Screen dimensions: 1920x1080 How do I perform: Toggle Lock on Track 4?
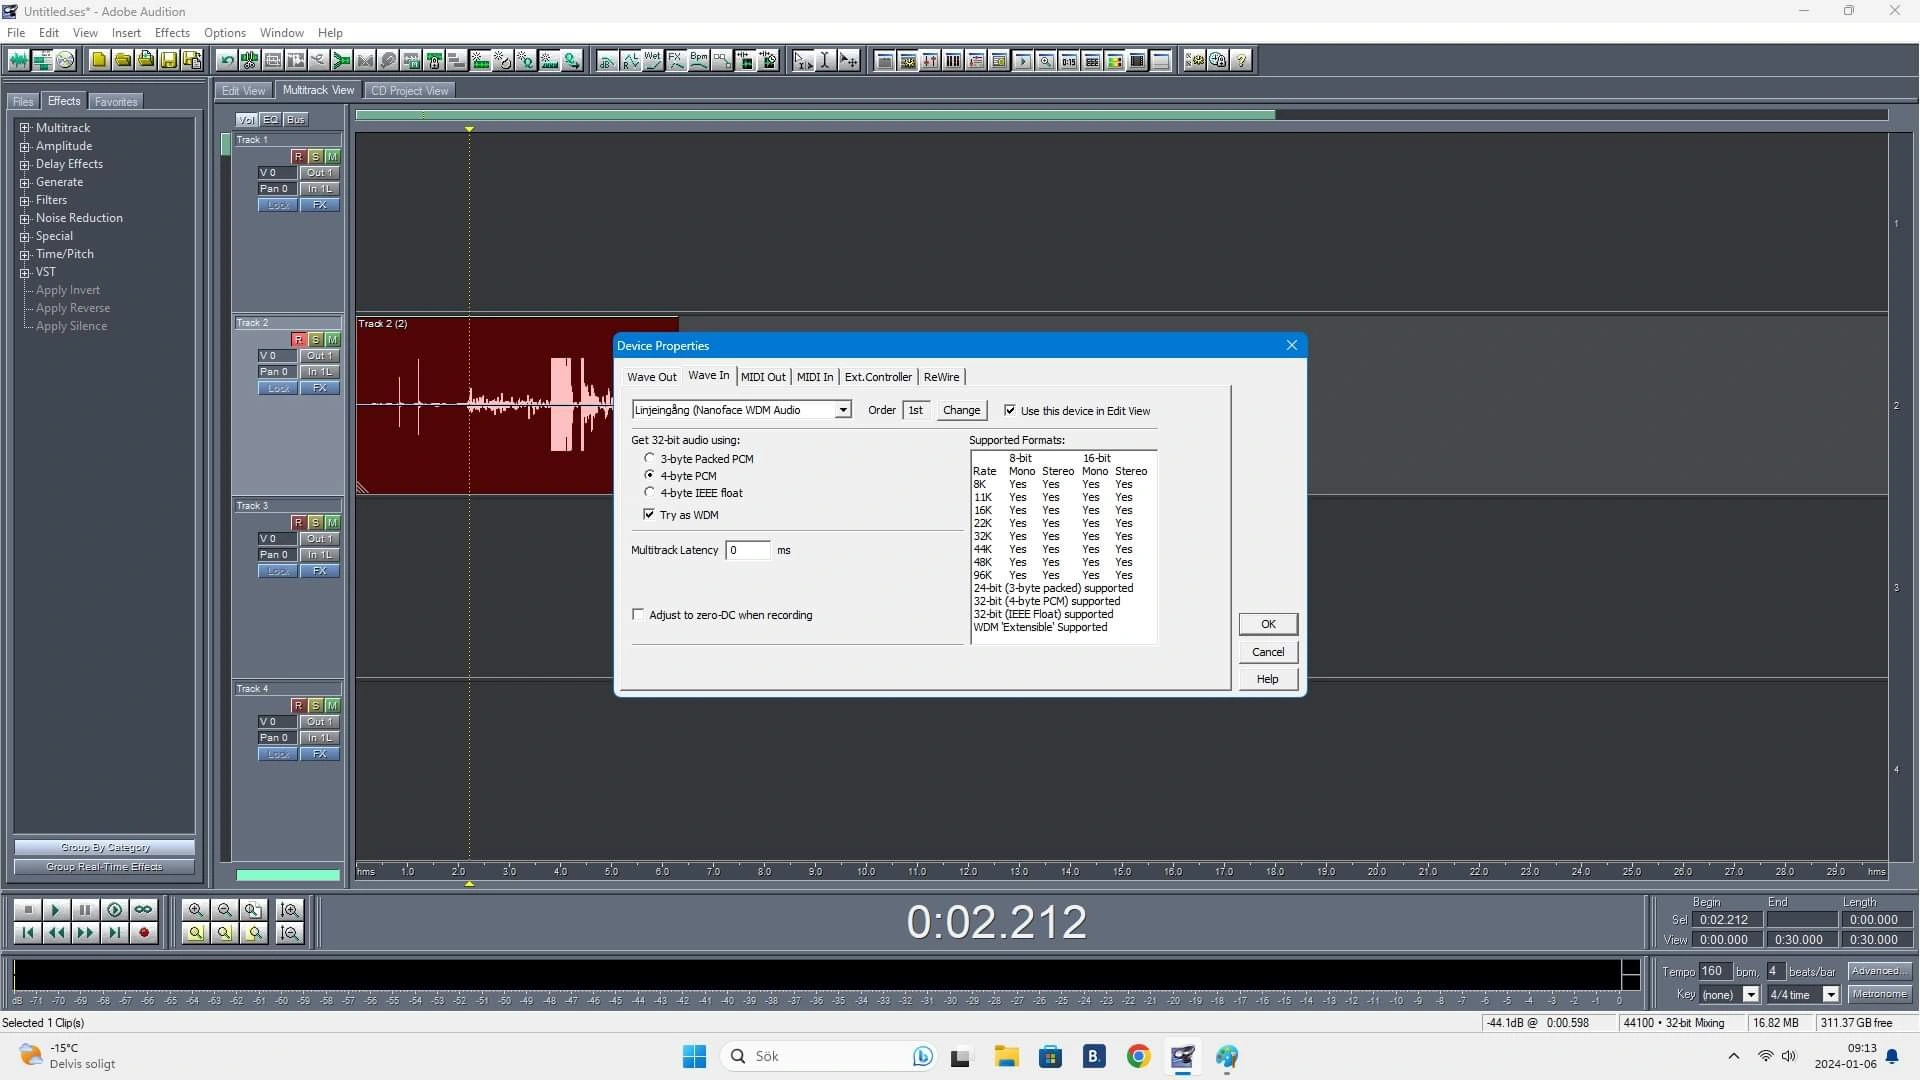[x=278, y=754]
